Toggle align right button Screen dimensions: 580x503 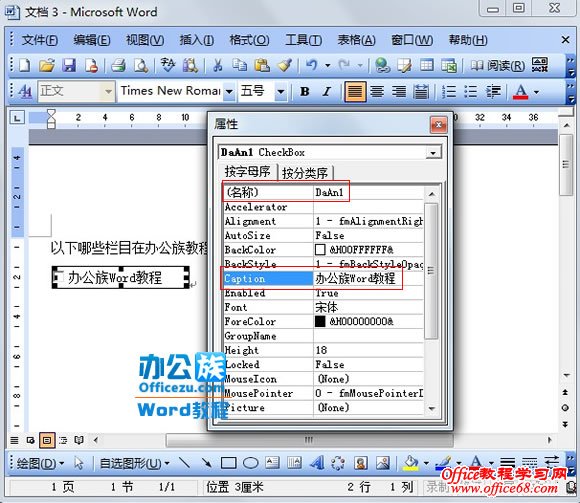point(399,91)
